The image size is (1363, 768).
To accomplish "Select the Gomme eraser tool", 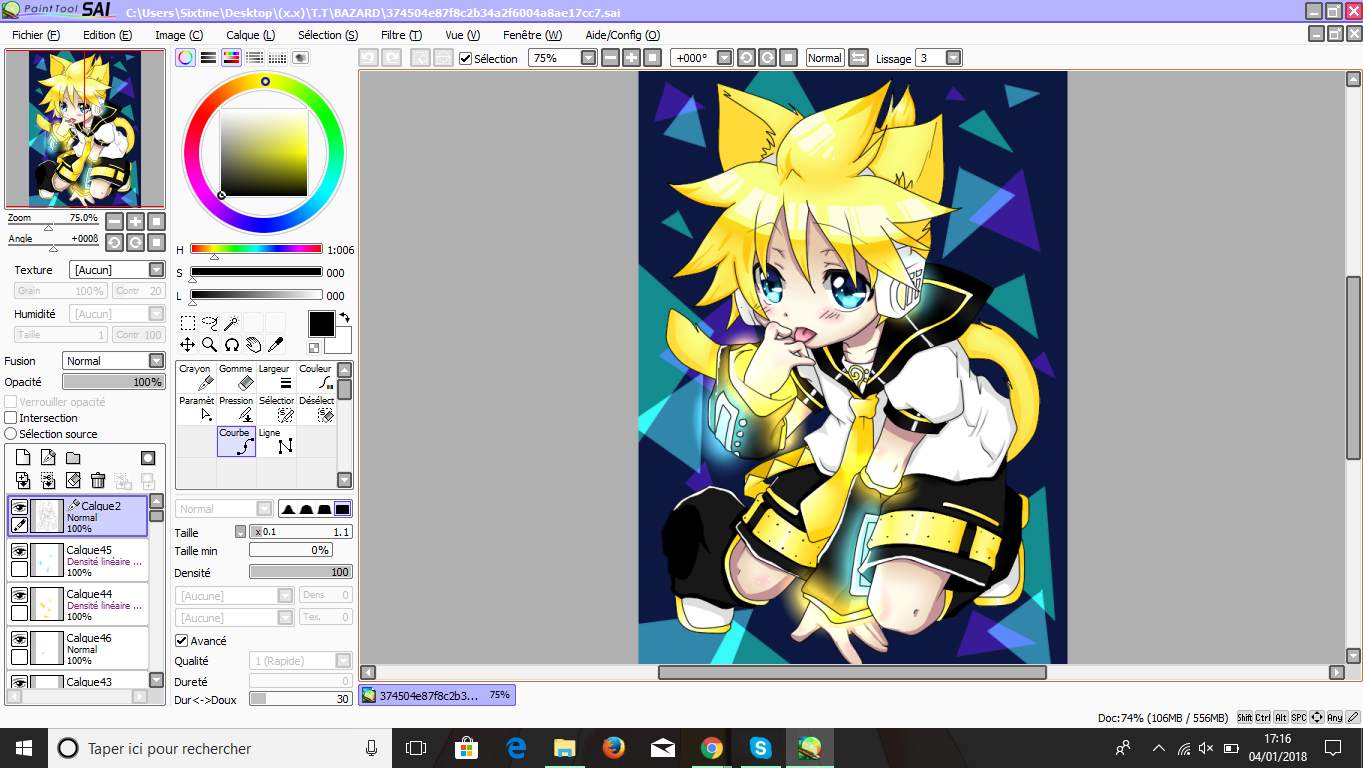I will click(236, 377).
